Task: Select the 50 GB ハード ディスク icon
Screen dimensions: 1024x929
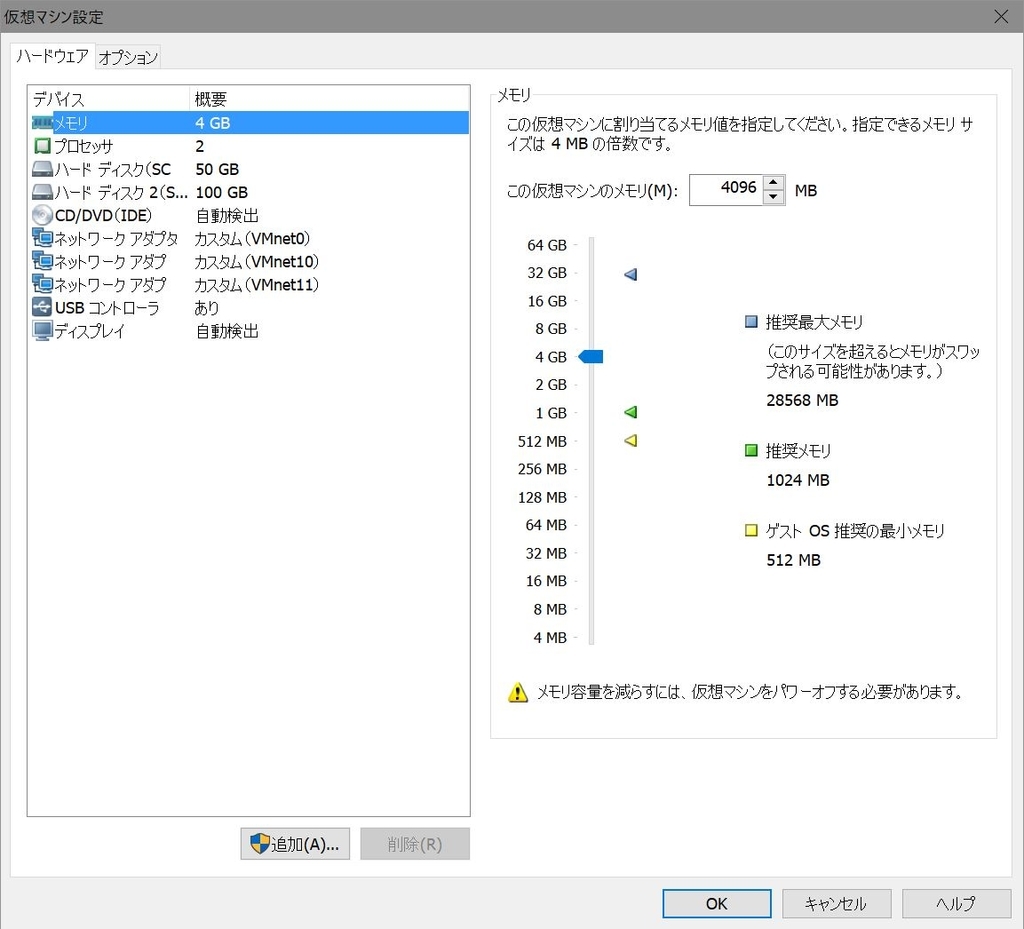Action: (x=42, y=169)
